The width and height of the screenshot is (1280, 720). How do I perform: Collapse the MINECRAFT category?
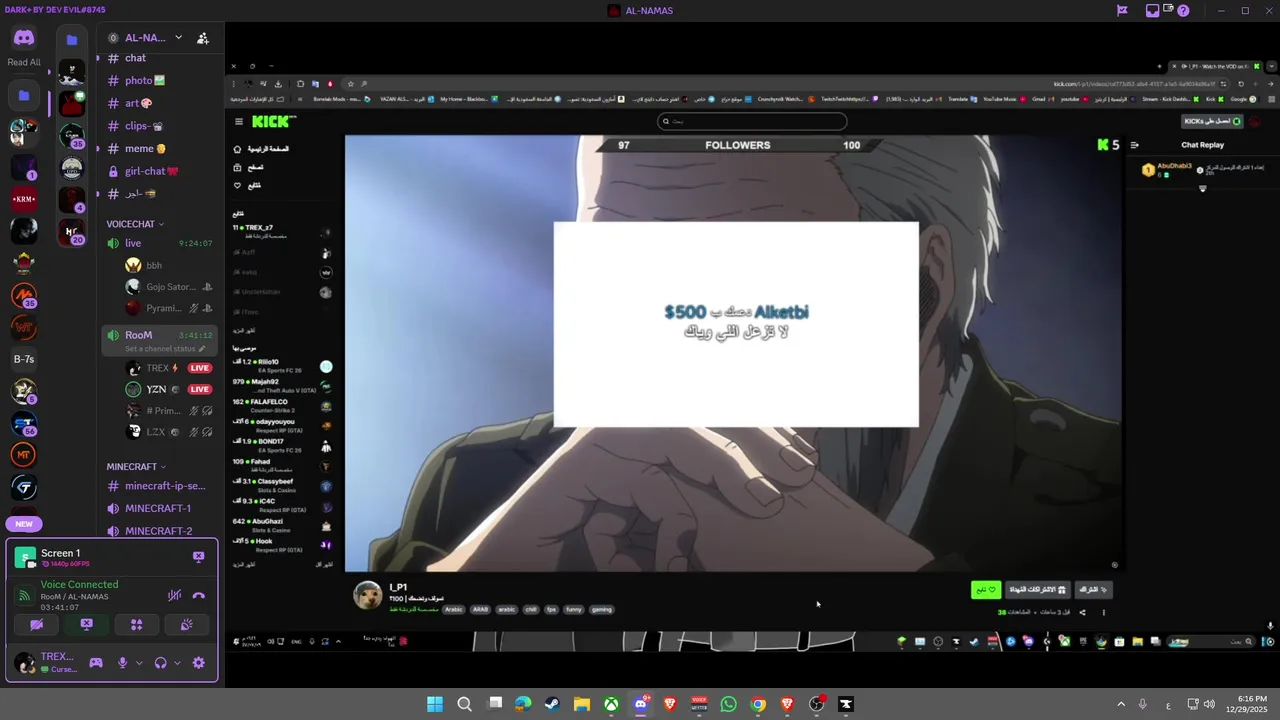136,467
